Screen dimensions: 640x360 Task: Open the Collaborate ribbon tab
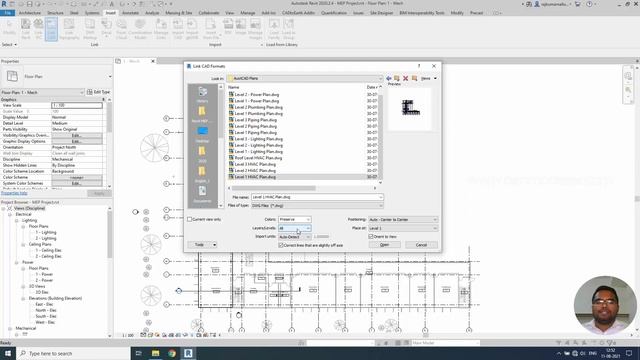(209, 13)
